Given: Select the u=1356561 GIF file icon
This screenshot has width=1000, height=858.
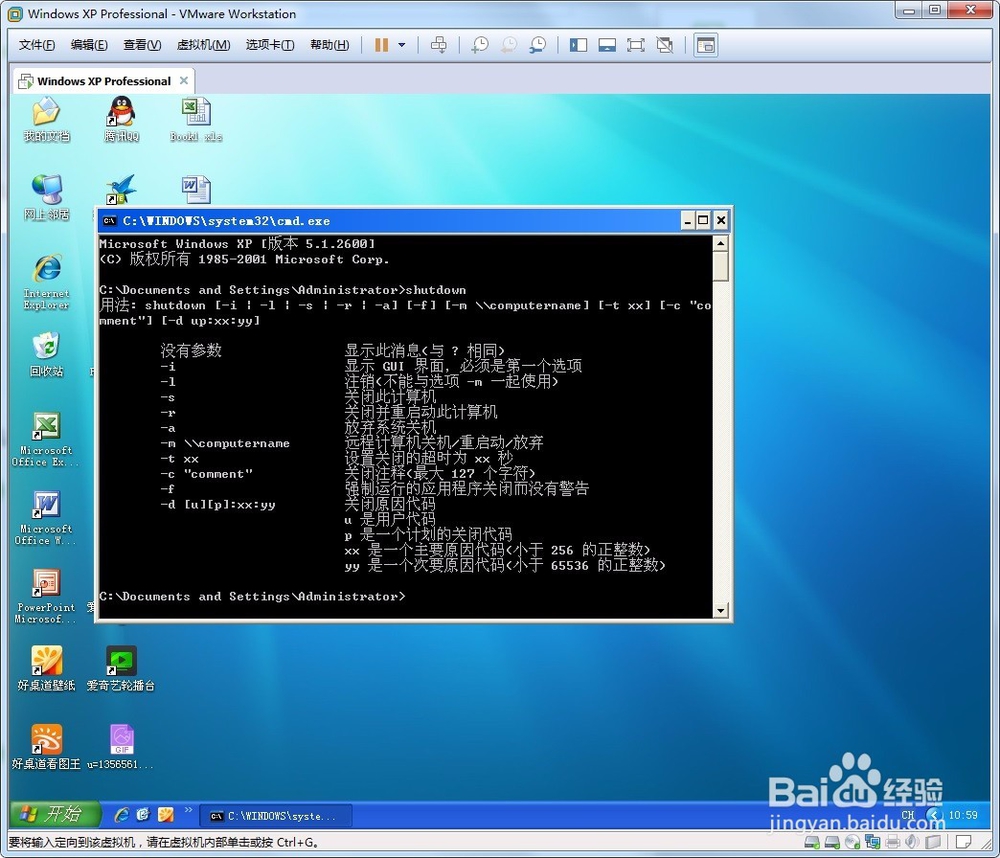Looking at the screenshot, I should pyautogui.click(x=121, y=746).
